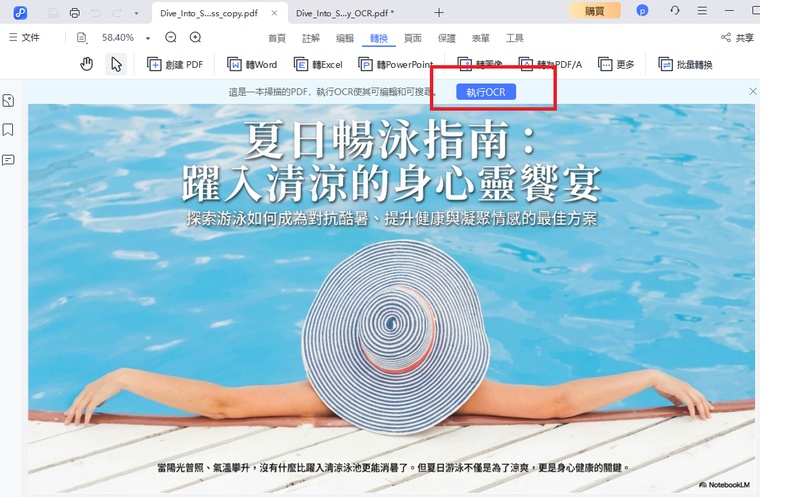Click 創建 PDF create button
The height and width of the screenshot is (497, 800).
point(175,64)
